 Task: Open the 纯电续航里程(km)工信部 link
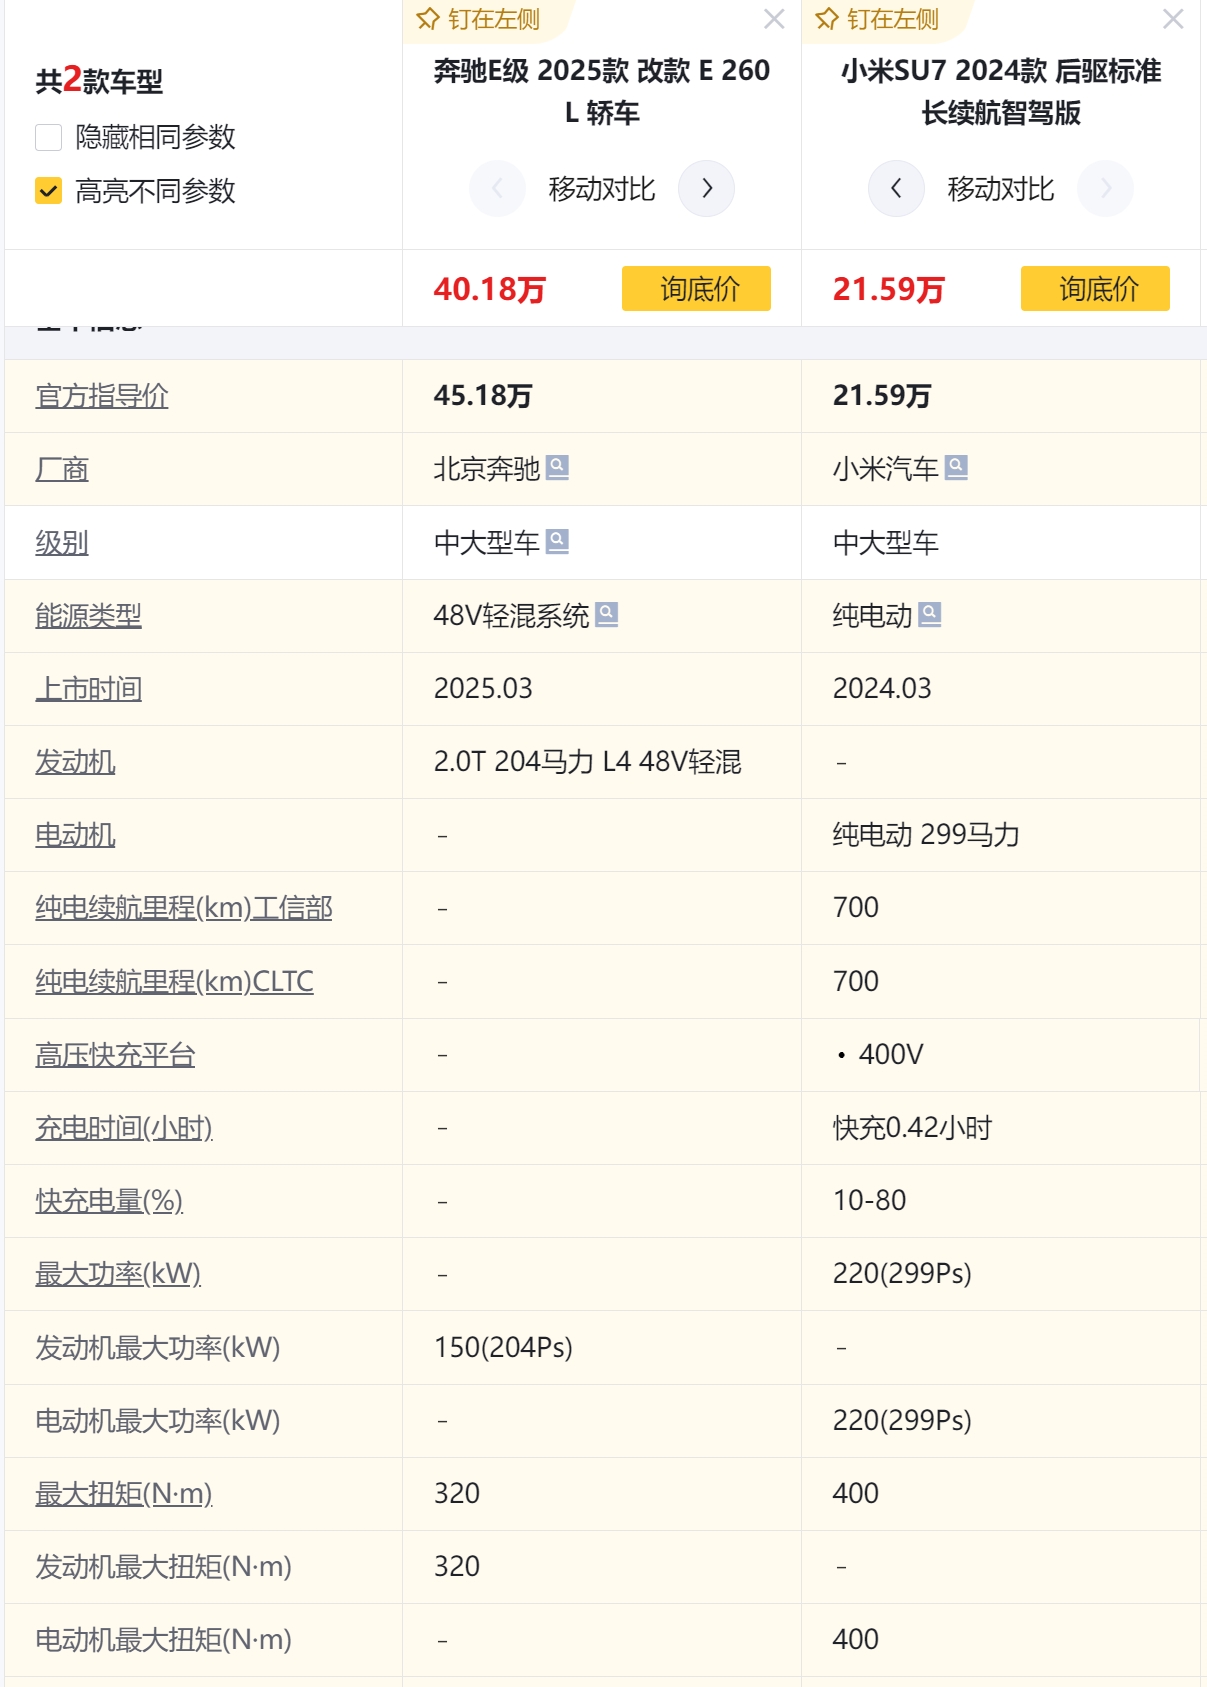point(184,908)
